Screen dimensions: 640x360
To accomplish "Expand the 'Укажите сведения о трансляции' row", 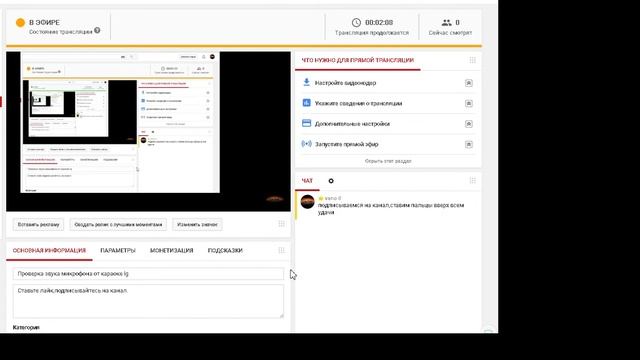I will tap(469, 103).
